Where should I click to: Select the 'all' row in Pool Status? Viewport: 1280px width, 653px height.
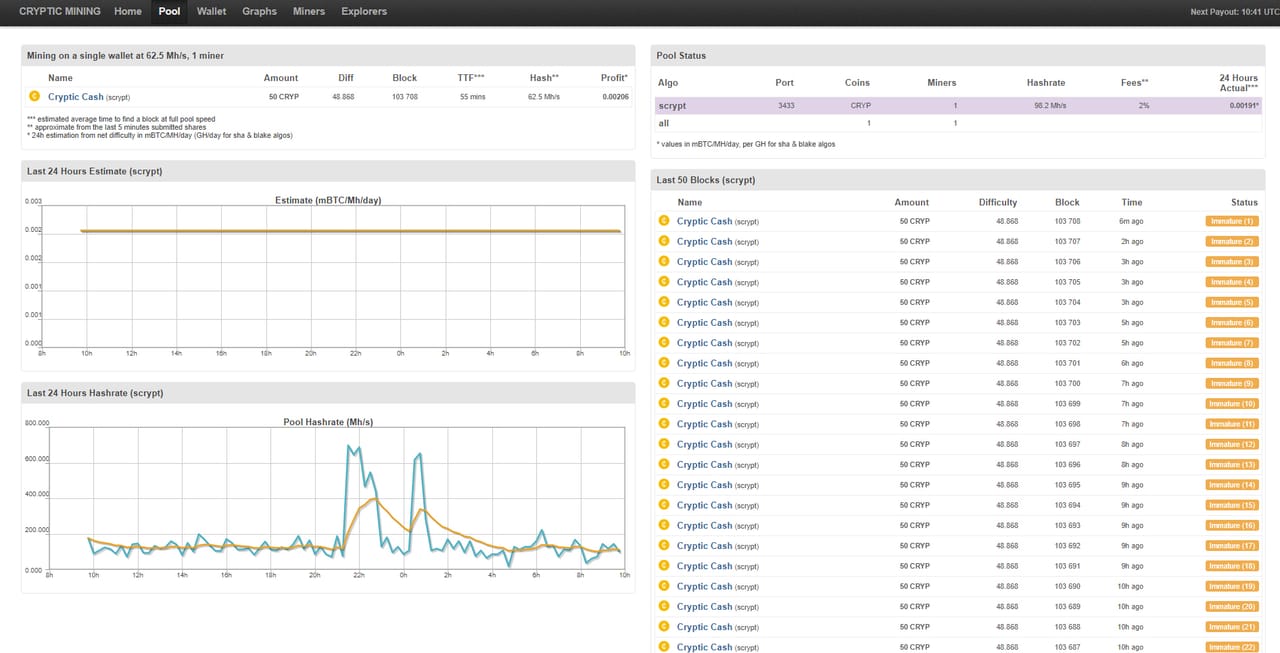(x=960, y=123)
